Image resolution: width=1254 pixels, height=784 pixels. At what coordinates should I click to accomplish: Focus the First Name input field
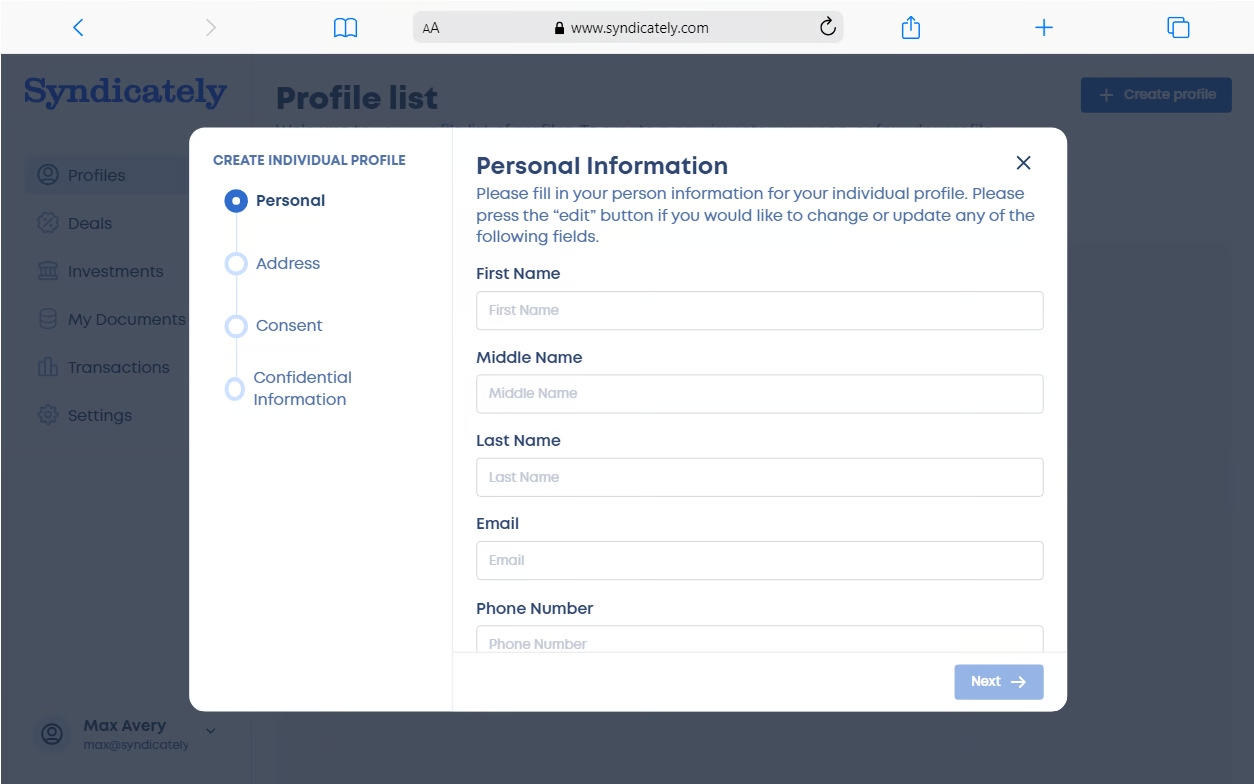(x=759, y=311)
